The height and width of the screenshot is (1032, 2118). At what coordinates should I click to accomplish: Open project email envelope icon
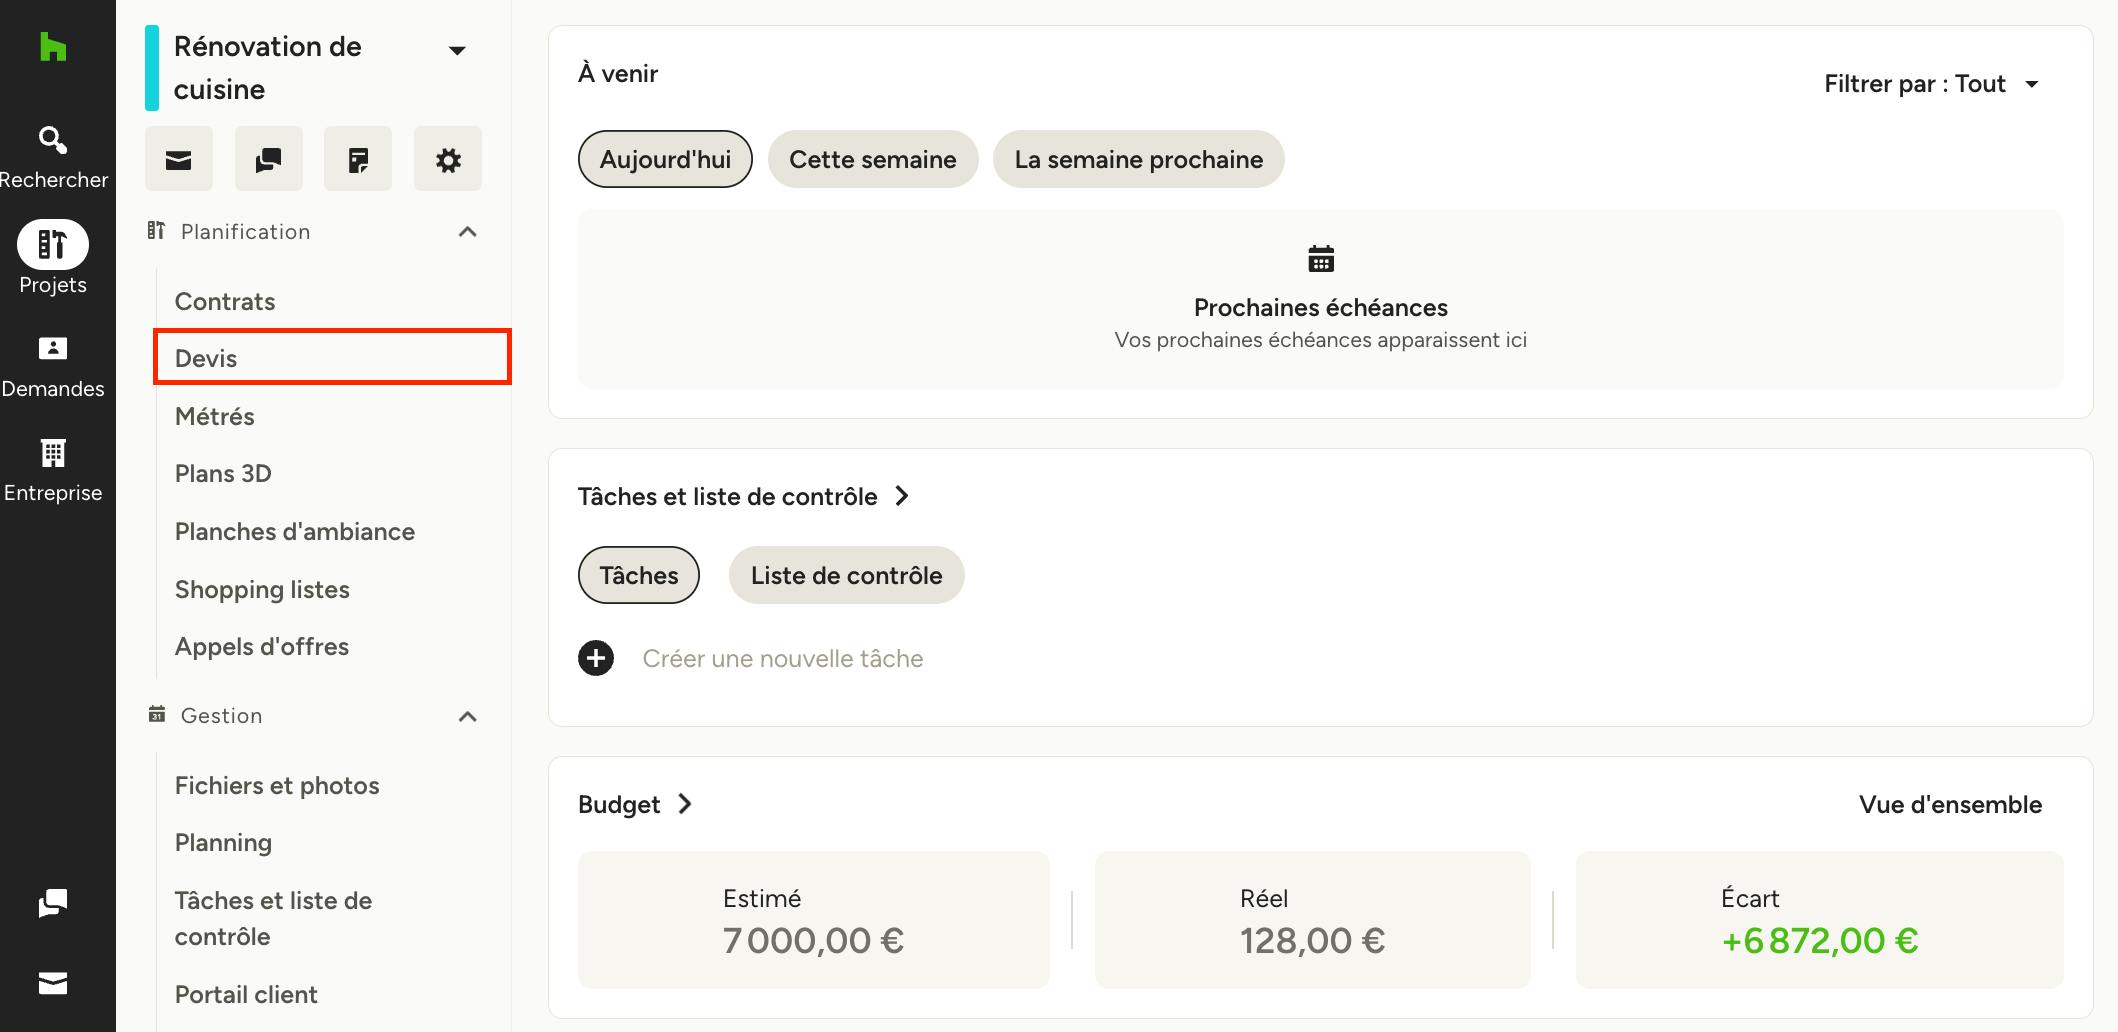[179, 159]
